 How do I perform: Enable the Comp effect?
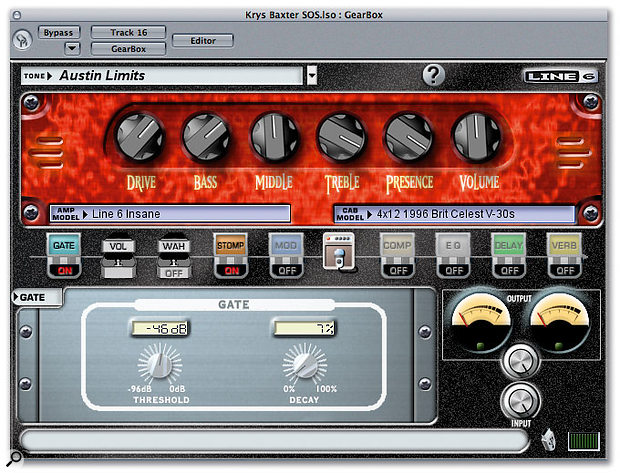pyautogui.click(x=397, y=255)
